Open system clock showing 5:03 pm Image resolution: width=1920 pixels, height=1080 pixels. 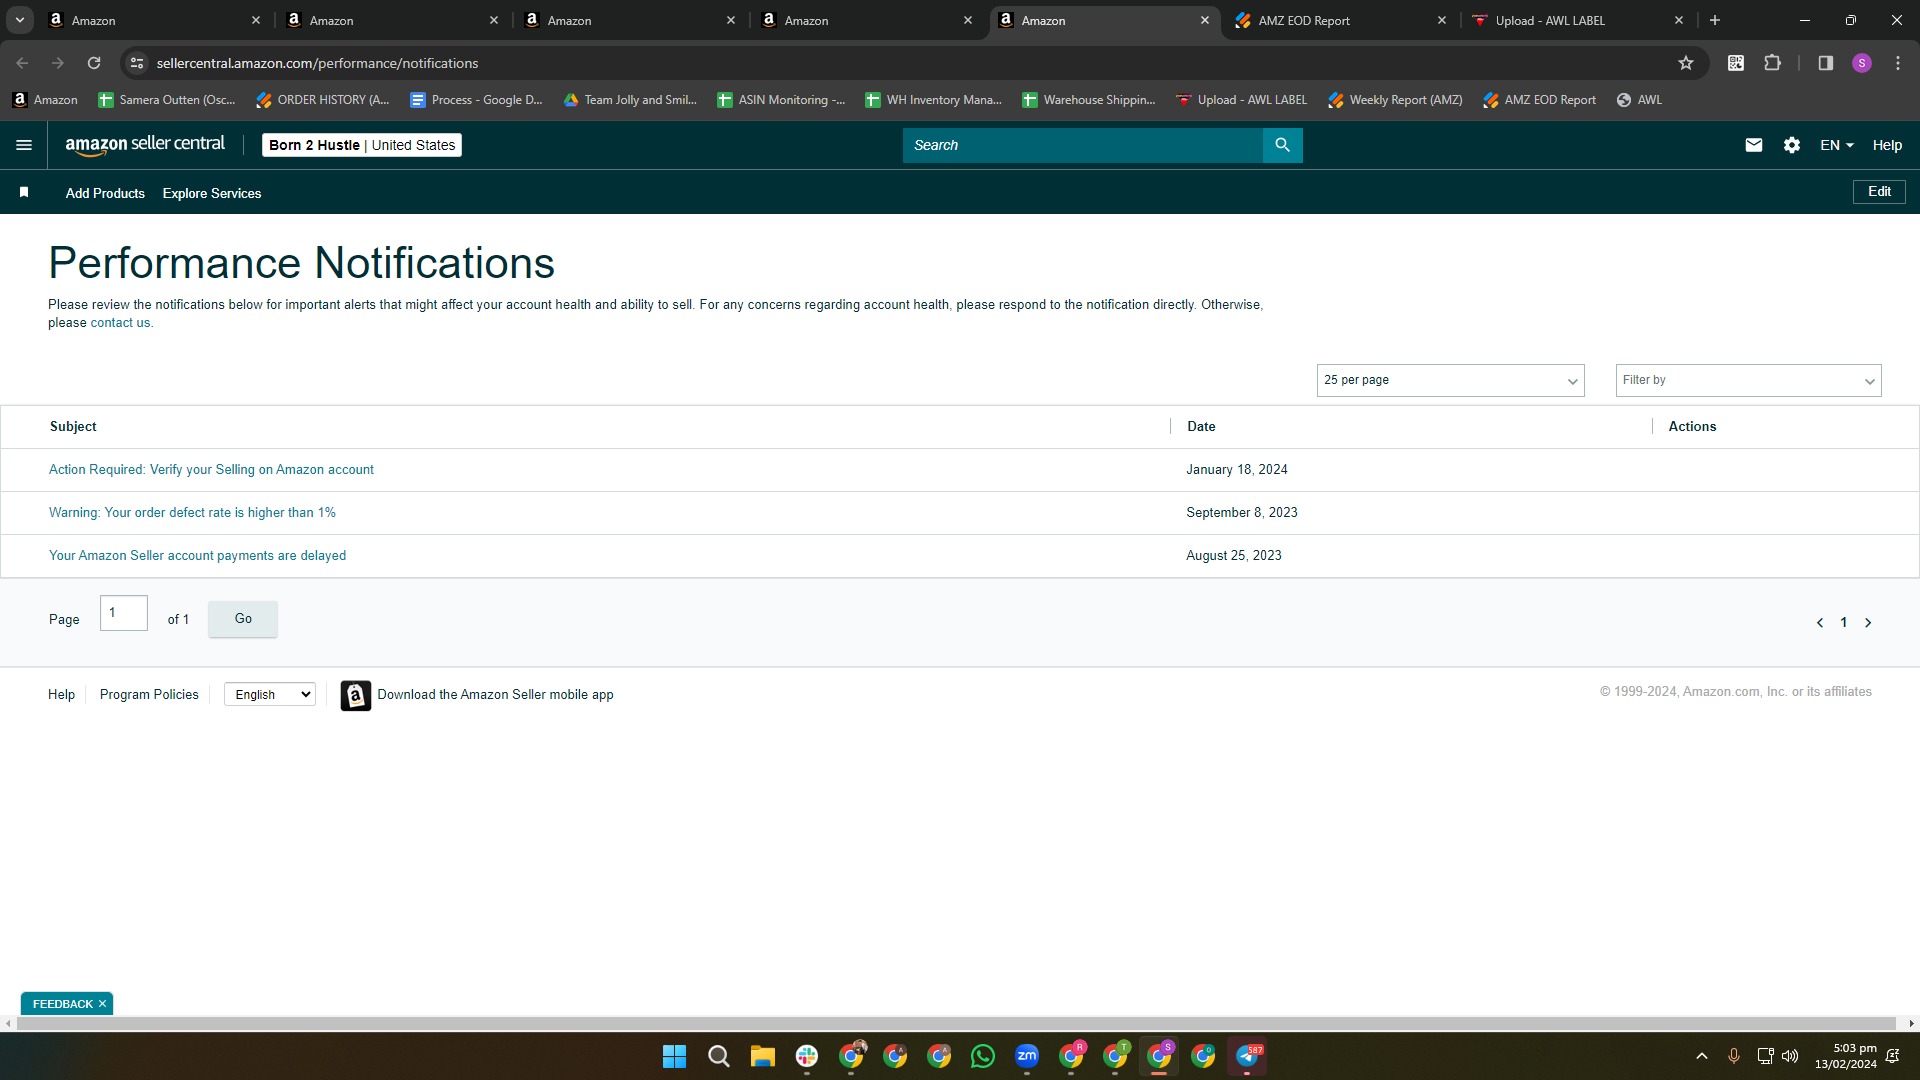pos(1845,1056)
